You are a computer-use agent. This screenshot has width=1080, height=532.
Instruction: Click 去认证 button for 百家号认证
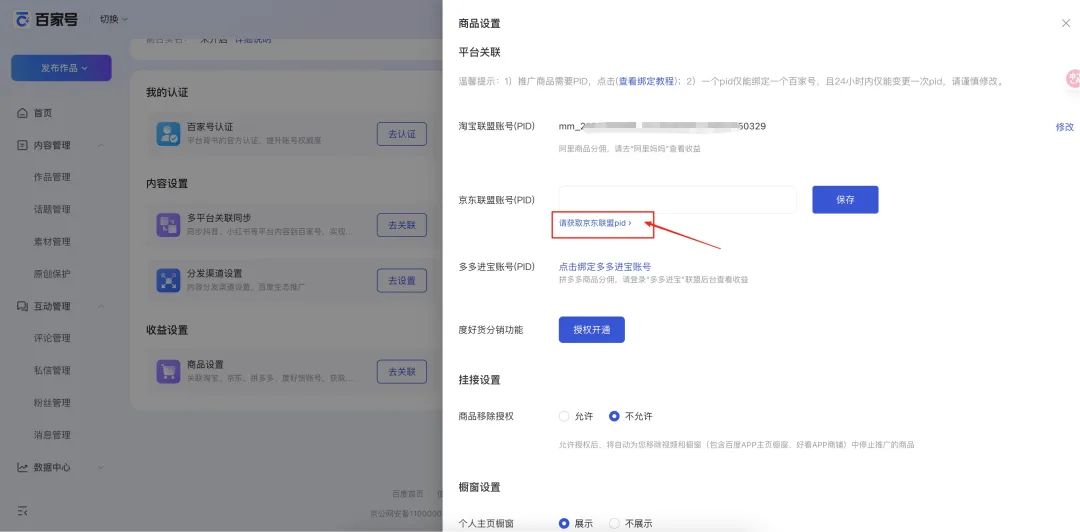(402, 134)
